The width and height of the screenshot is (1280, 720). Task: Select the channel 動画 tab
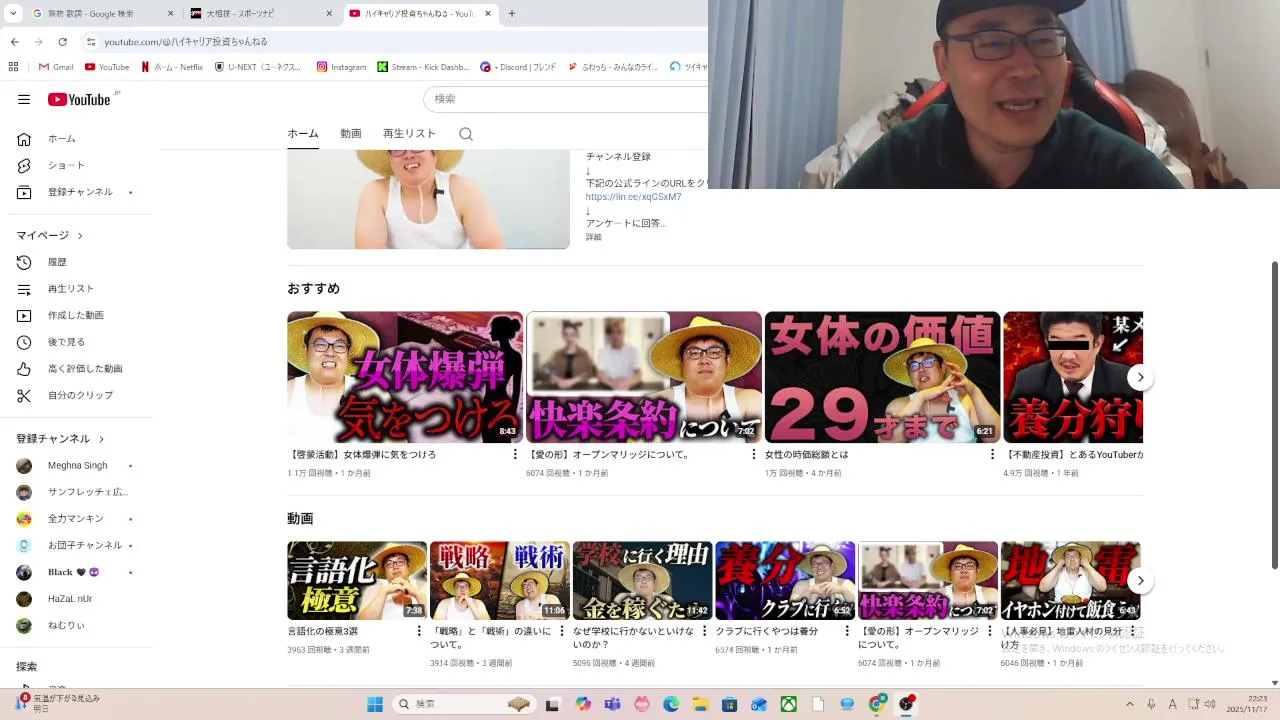350,134
